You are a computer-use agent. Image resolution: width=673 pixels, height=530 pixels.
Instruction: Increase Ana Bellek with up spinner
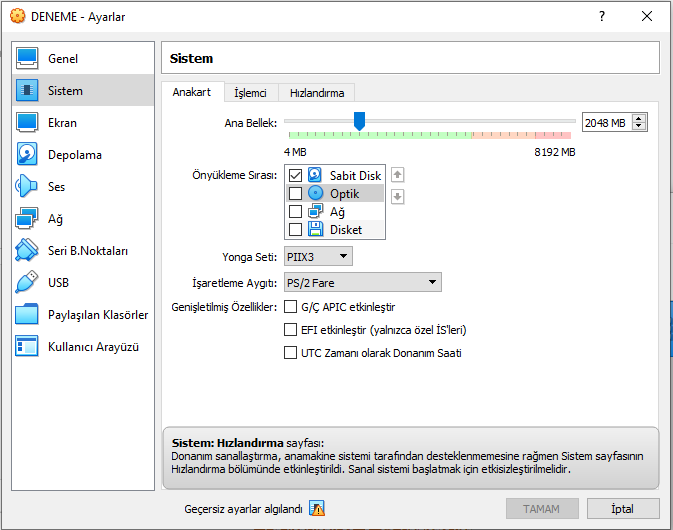[x=639, y=119]
